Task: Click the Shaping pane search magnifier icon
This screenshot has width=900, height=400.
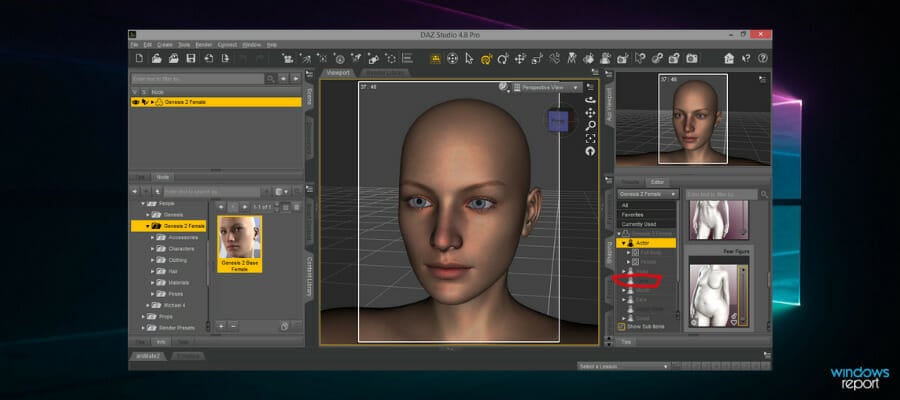Action: [x=764, y=195]
